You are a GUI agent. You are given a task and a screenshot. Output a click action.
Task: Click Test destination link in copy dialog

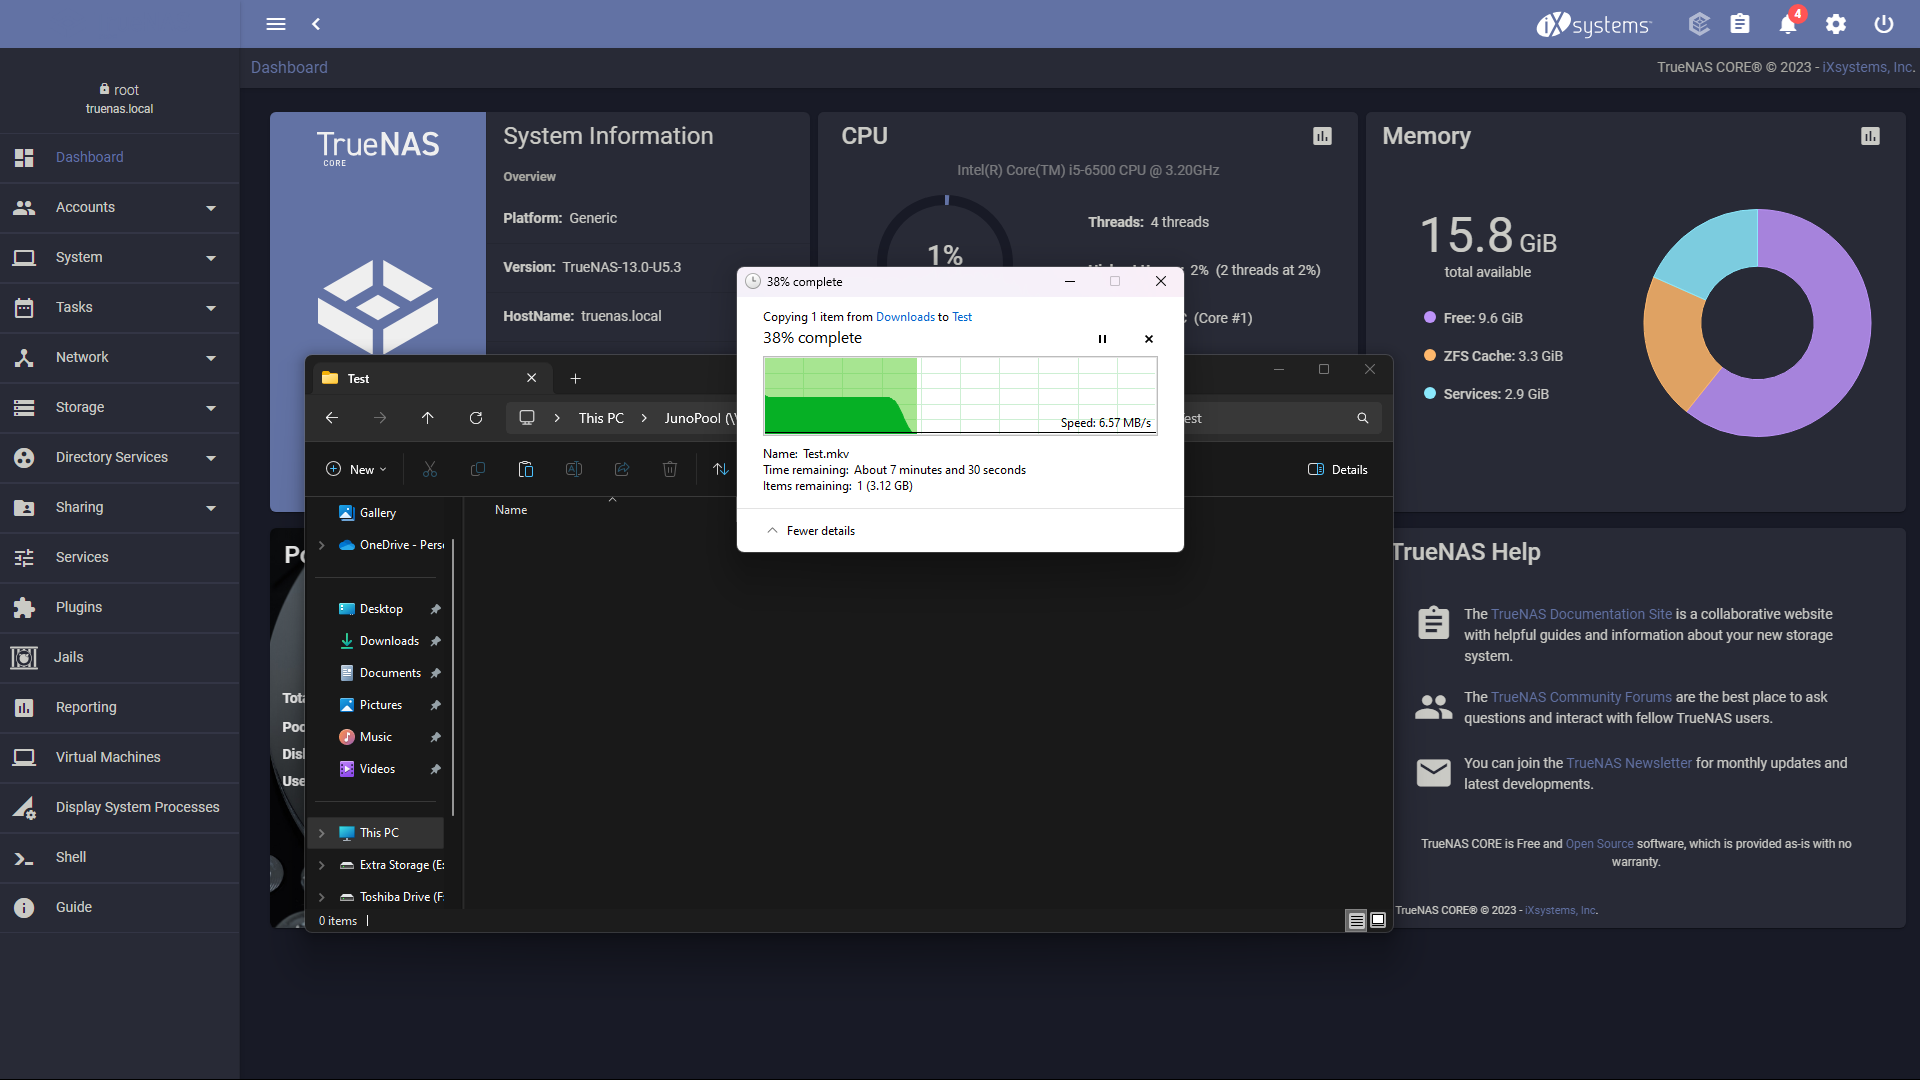(x=962, y=317)
